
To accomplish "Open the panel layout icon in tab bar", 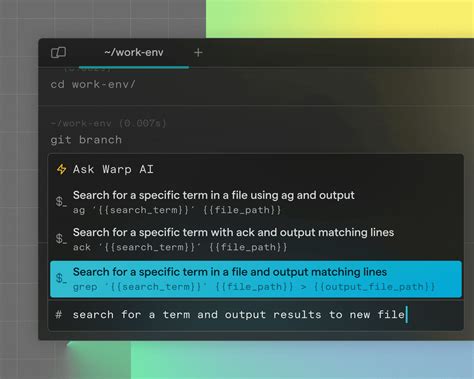I will coord(58,53).
